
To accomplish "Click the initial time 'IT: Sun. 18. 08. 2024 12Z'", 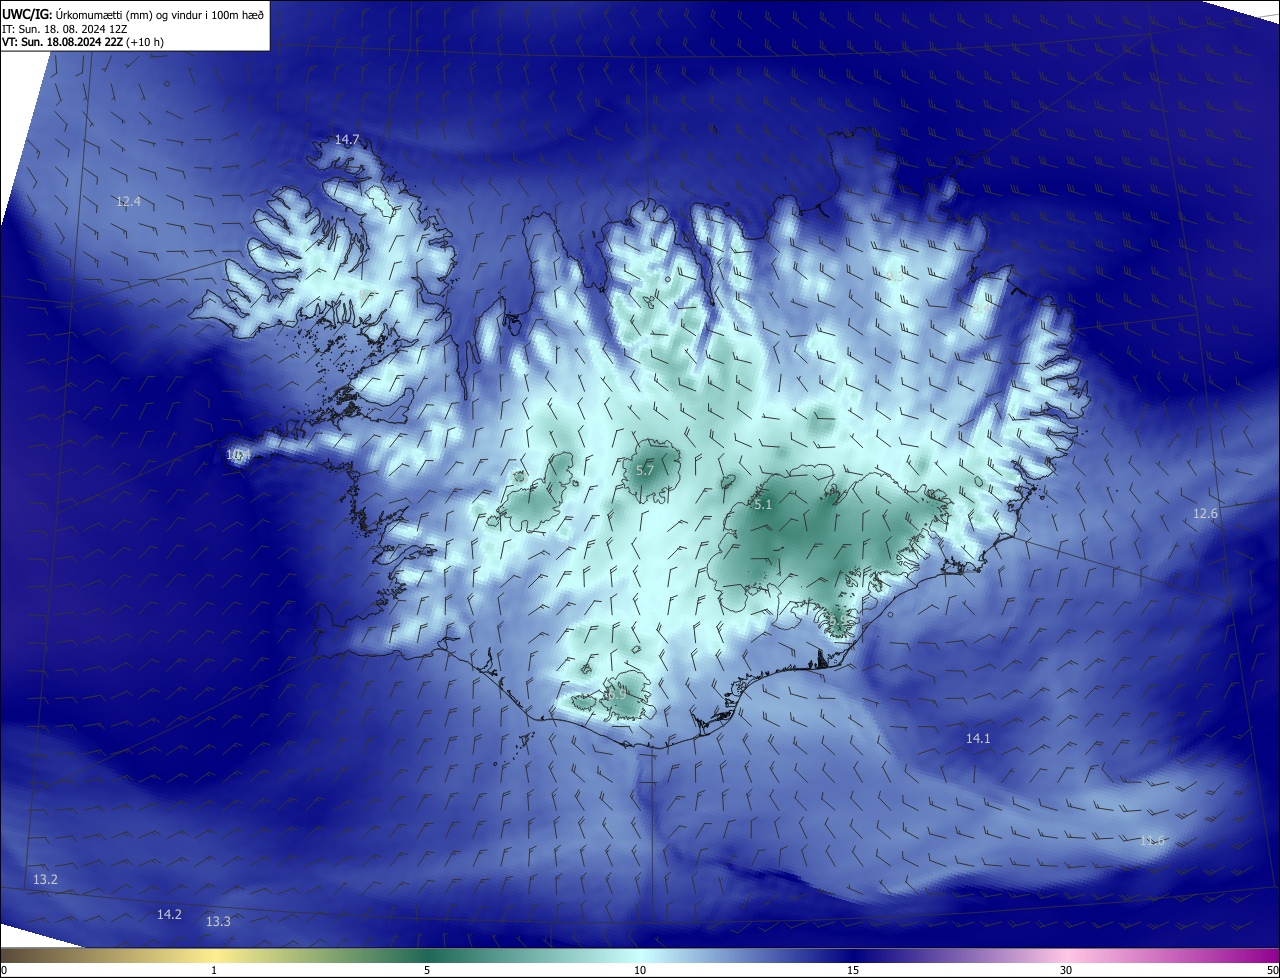I will (x=64, y=28).
